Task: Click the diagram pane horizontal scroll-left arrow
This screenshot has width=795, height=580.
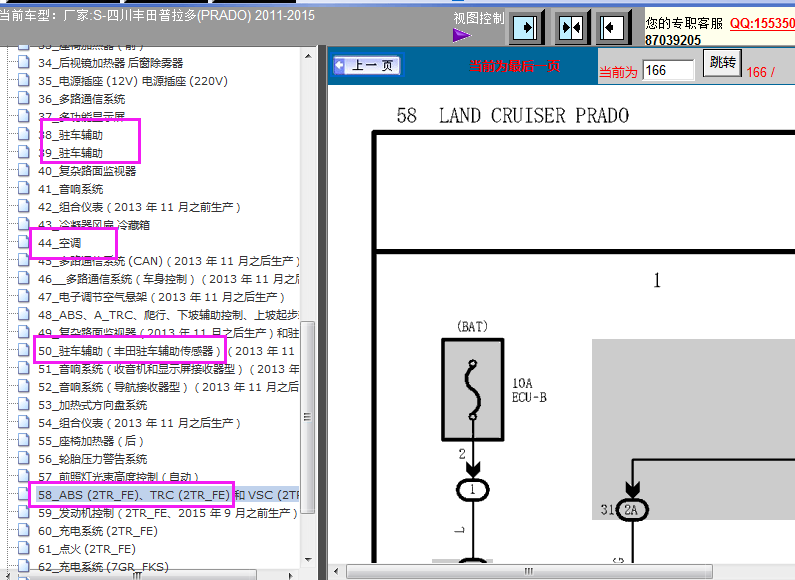Action: [336, 571]
